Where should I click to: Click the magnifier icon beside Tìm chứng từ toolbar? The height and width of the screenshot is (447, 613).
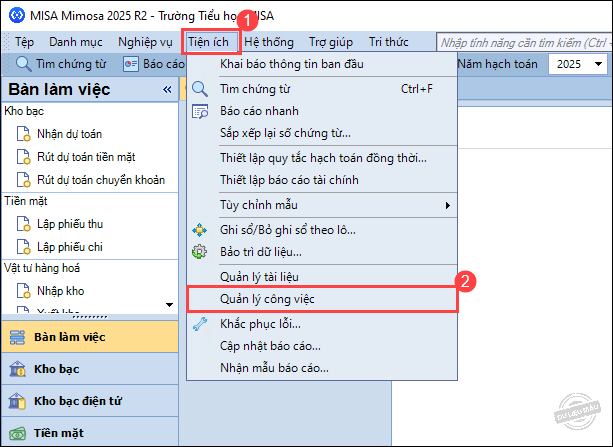[23, 64]
